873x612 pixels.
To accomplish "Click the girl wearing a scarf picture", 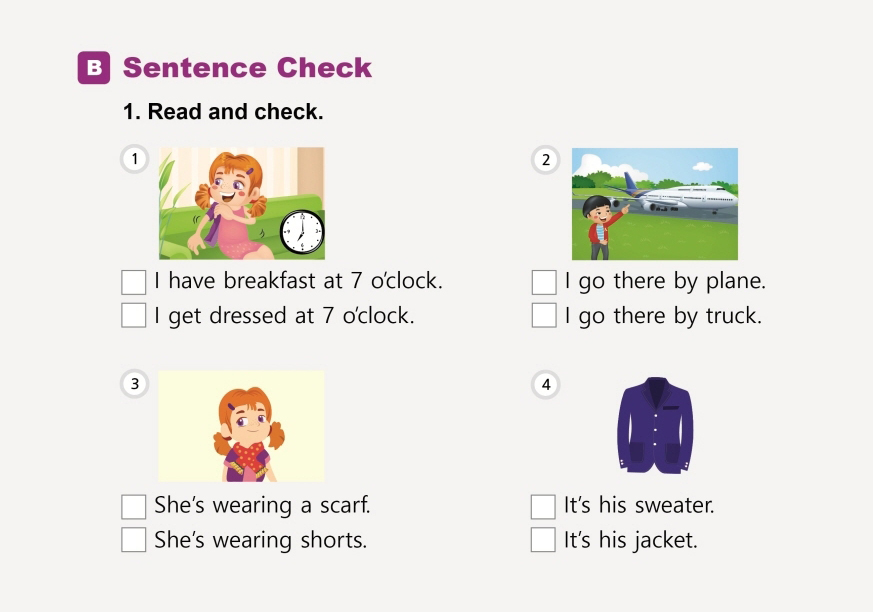I will tap(241, 426).
